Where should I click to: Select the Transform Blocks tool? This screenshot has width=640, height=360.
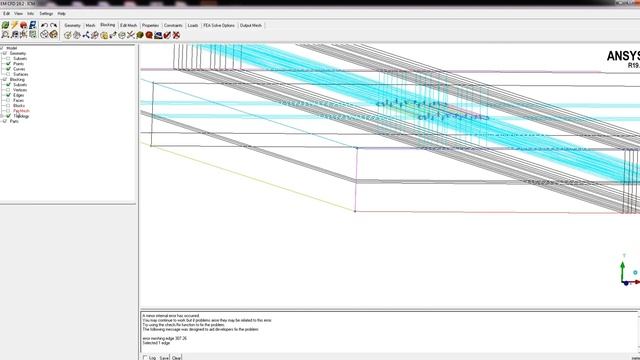coord(122,36)
